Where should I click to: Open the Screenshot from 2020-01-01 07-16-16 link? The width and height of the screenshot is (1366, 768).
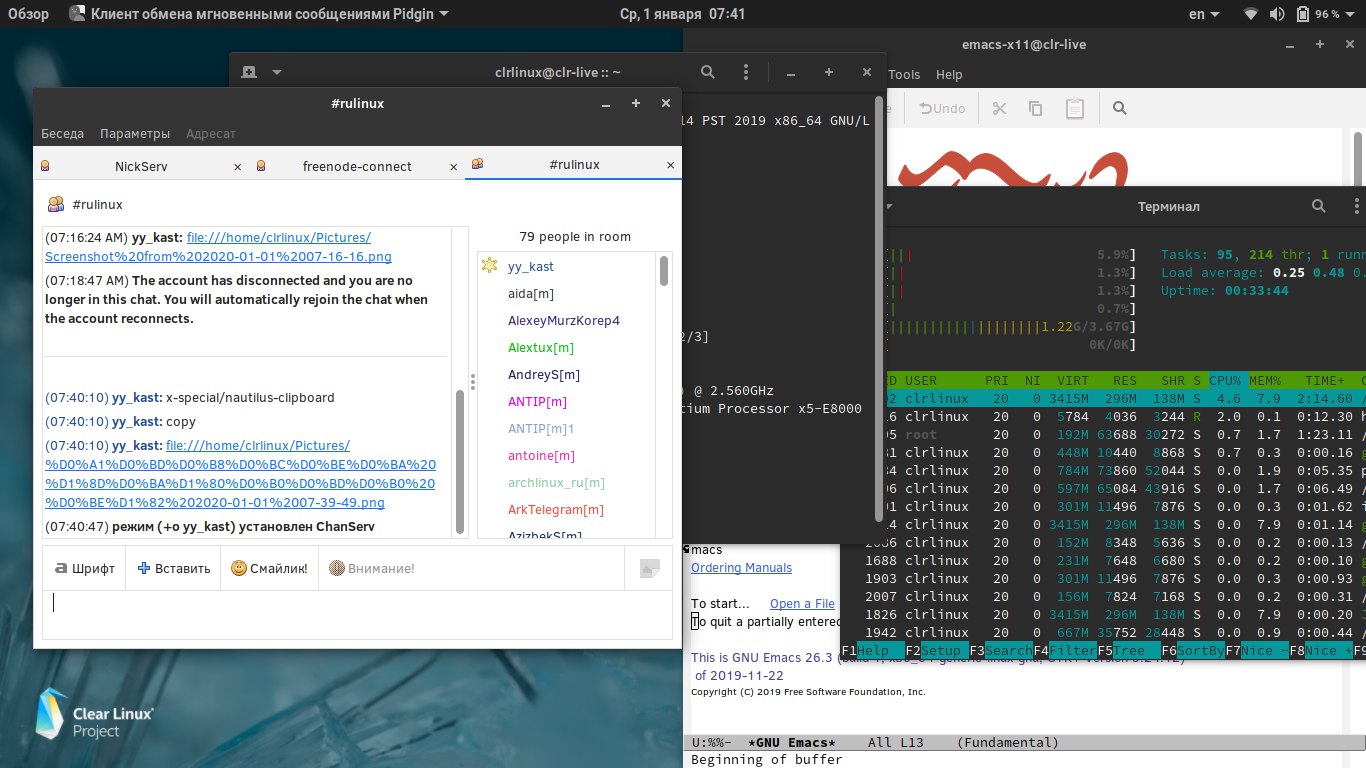coord(208,246)
